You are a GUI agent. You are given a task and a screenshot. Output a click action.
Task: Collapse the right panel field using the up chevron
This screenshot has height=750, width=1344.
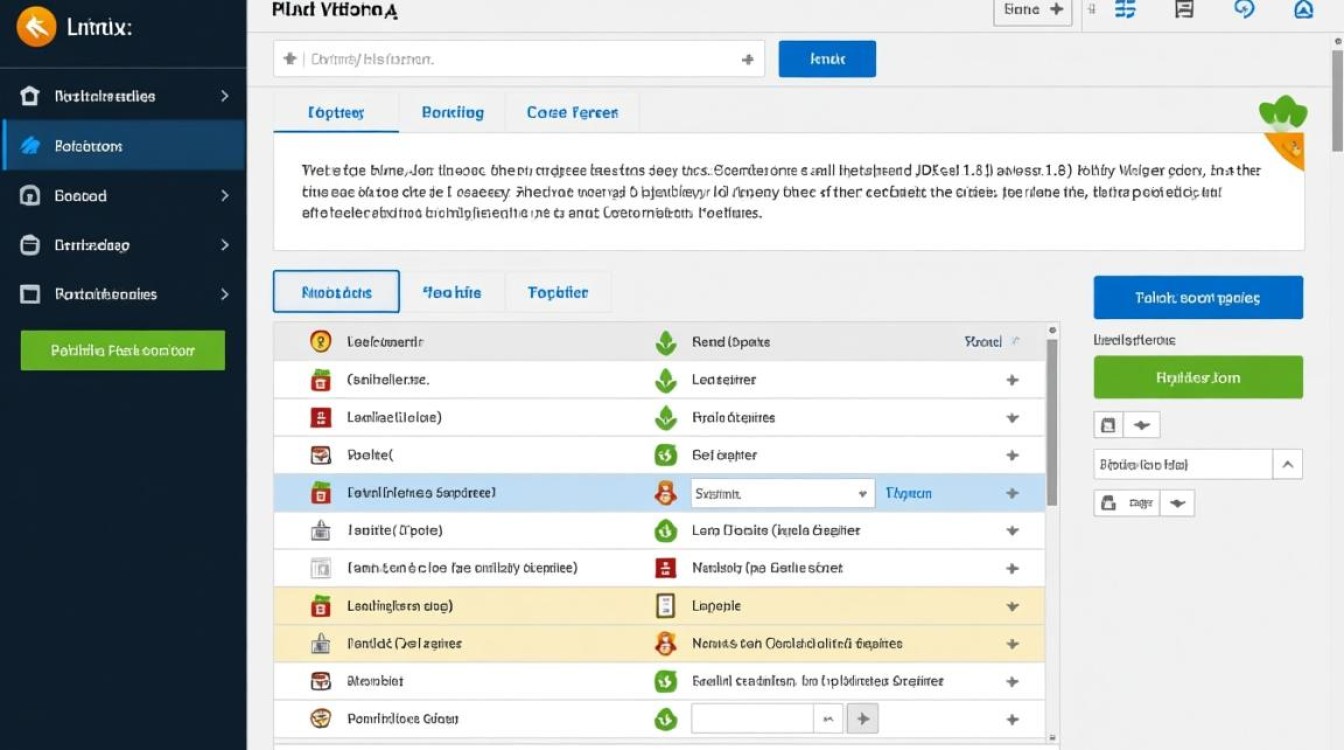1287,464
